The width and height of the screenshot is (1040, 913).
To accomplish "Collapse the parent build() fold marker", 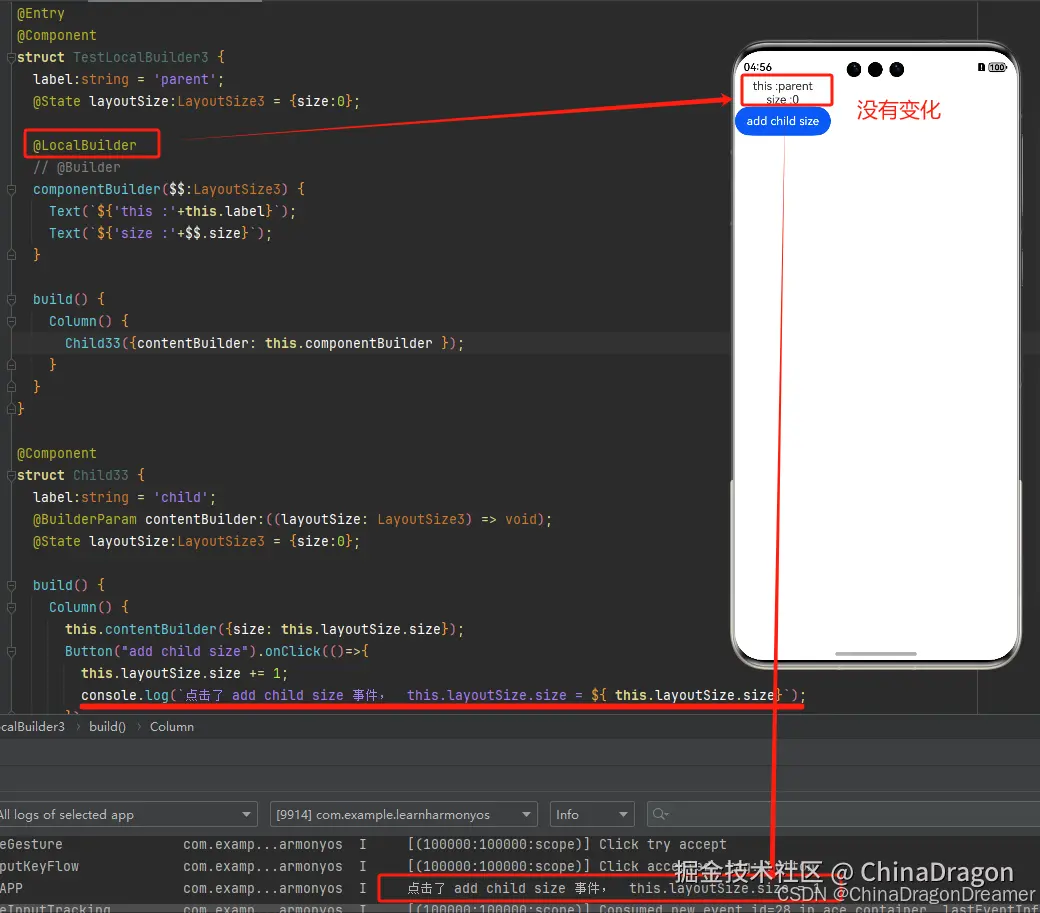I will coord(11,300).
